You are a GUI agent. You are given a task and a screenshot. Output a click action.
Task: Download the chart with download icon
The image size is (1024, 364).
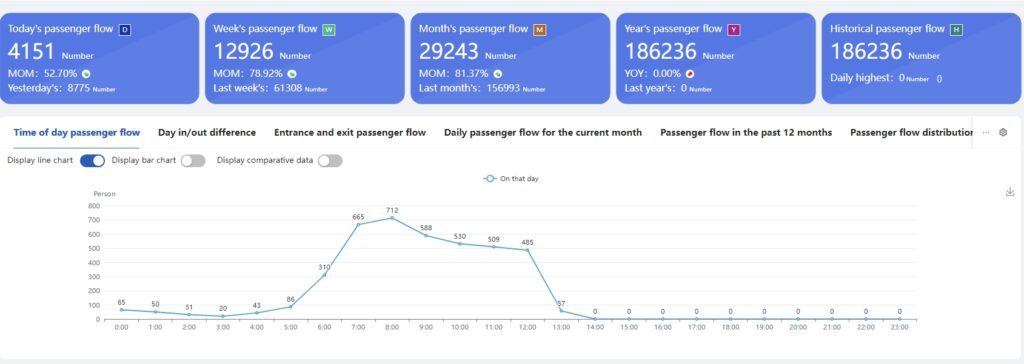[1010, 191]
